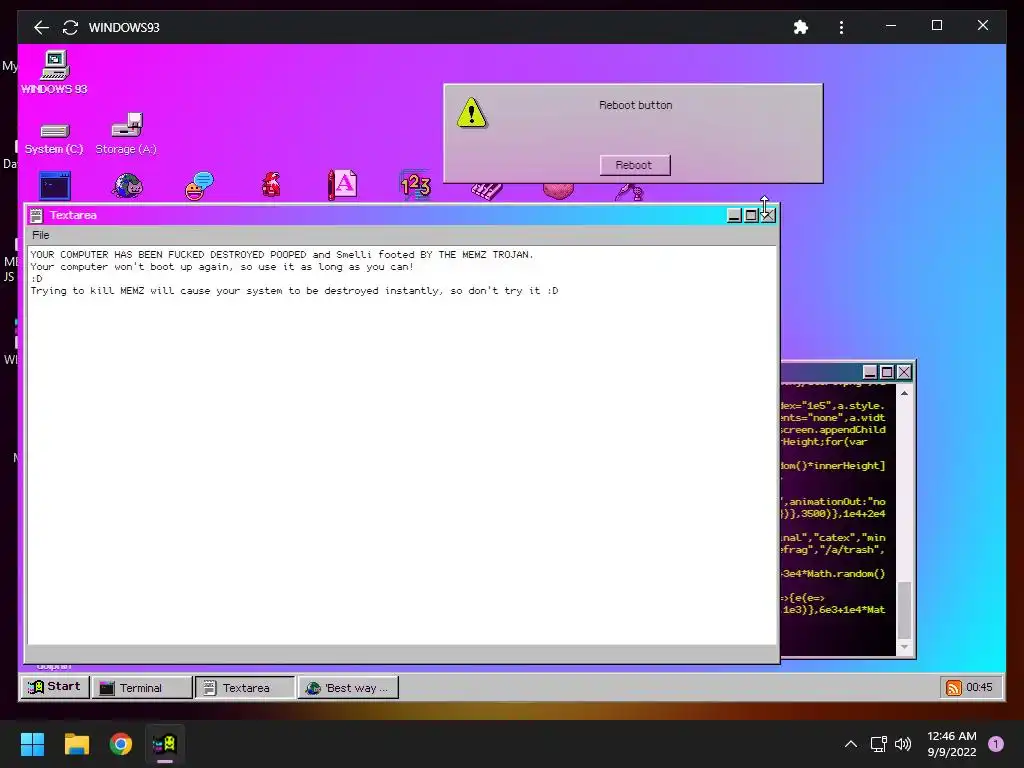This screenshot has width=1024, height=768.
Task: Show hidden system tray icons chevron
Action: coord(851,744)
